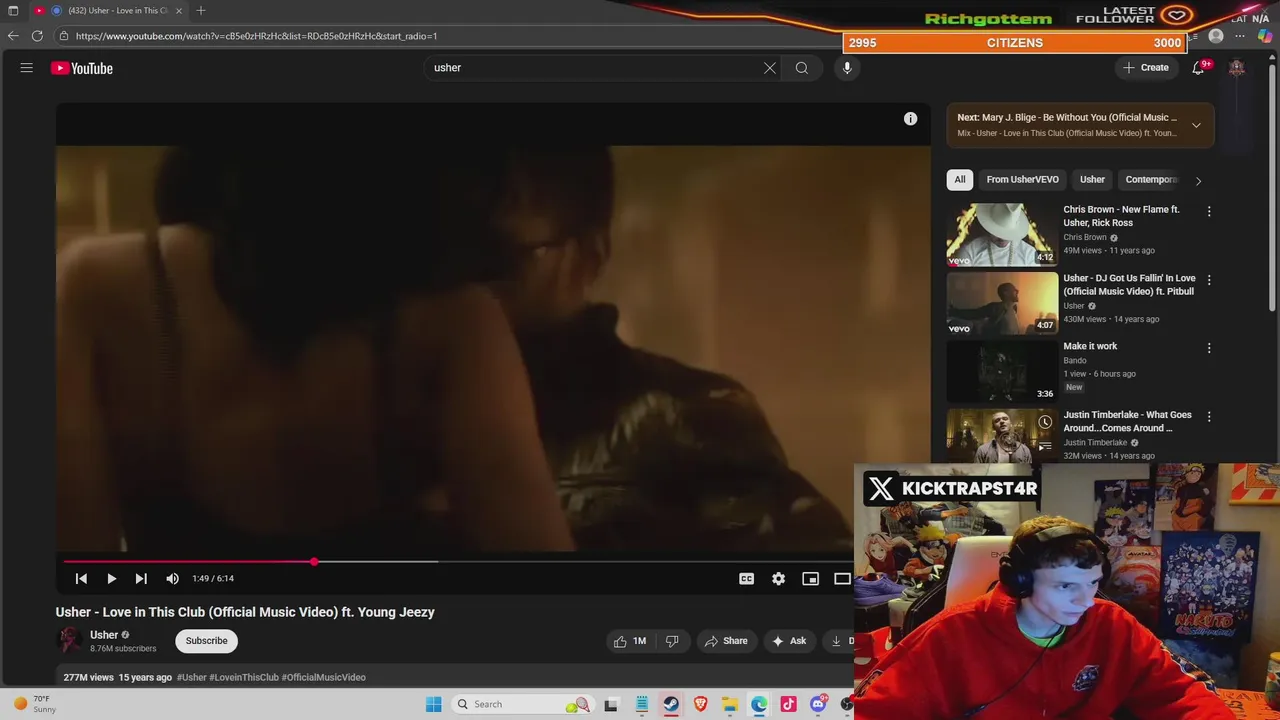The height and width of the screenshot is (720, 1280).
Task: Close the Usher YouTube tab
Action: click(179, 10)
